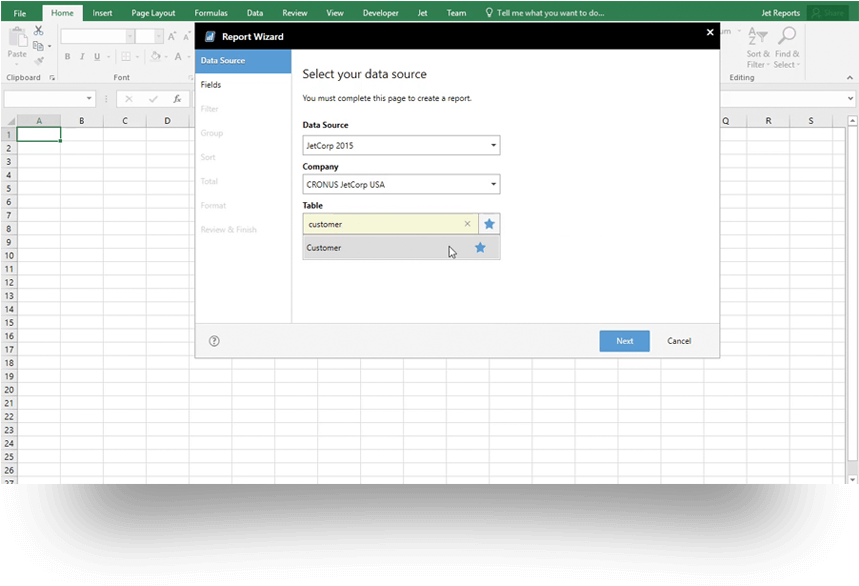Click the favorites star beside Table field
The image size is (859, 586).
click(489, 224)
